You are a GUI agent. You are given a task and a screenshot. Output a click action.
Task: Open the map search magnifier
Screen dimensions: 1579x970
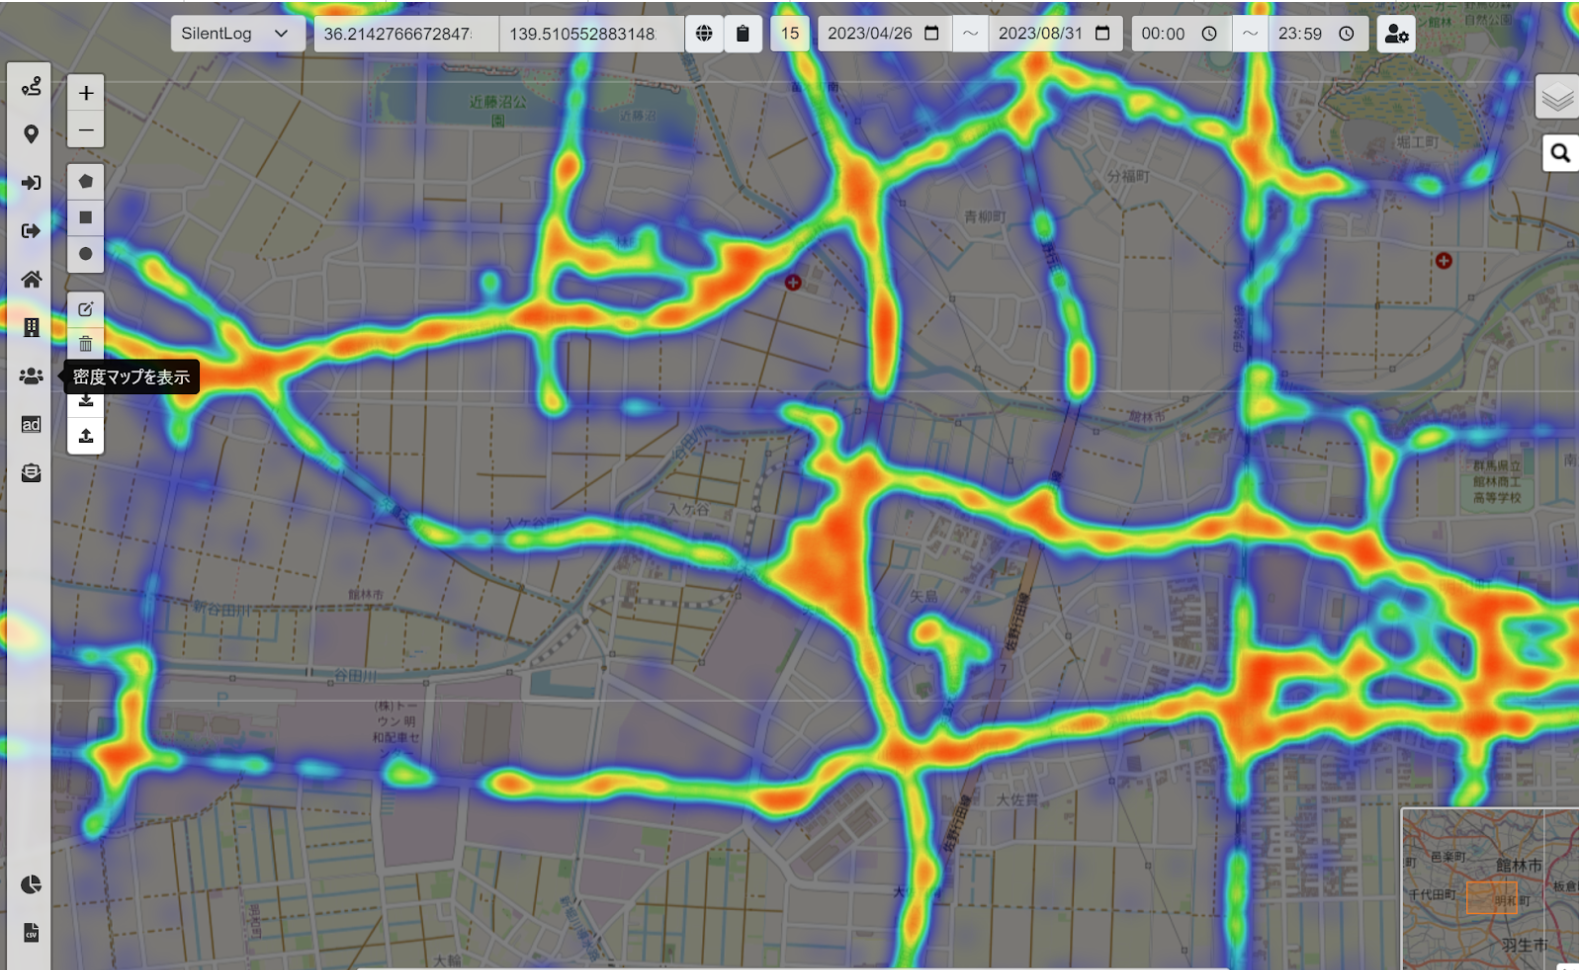1560,153
